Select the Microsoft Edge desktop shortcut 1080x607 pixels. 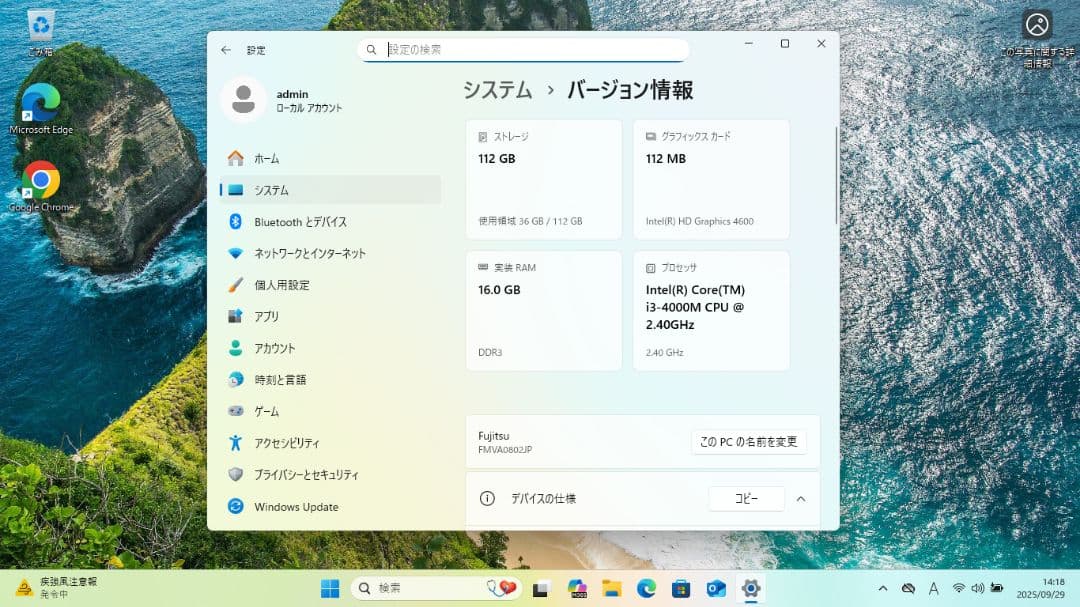click(41, 109)
